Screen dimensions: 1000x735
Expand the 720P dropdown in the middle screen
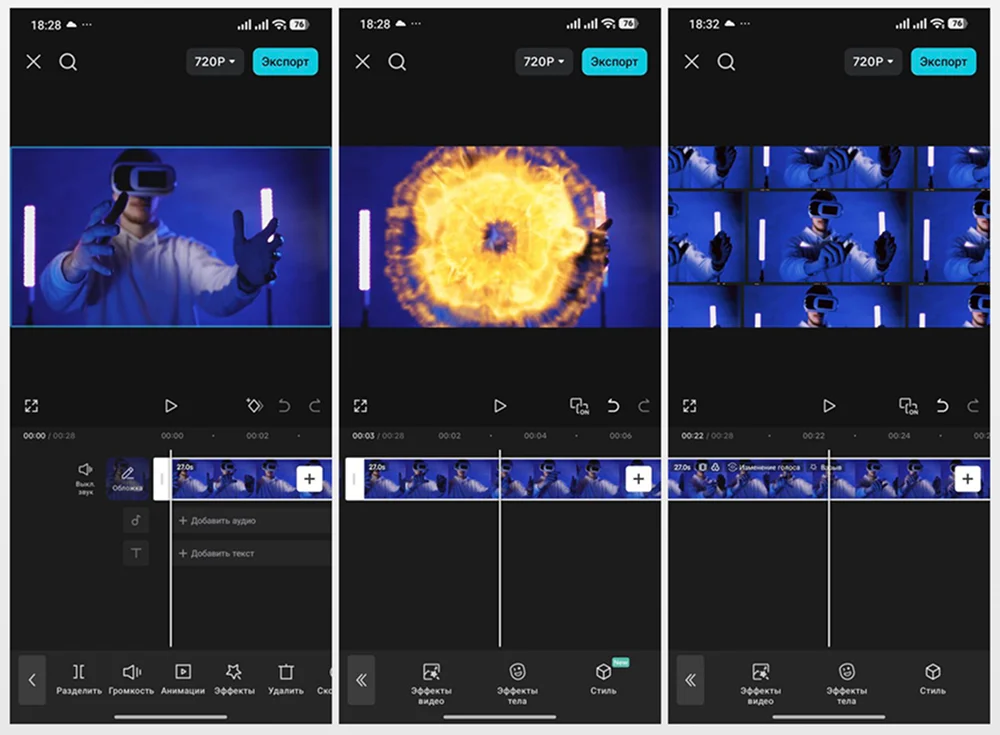(x=544, y=62)
